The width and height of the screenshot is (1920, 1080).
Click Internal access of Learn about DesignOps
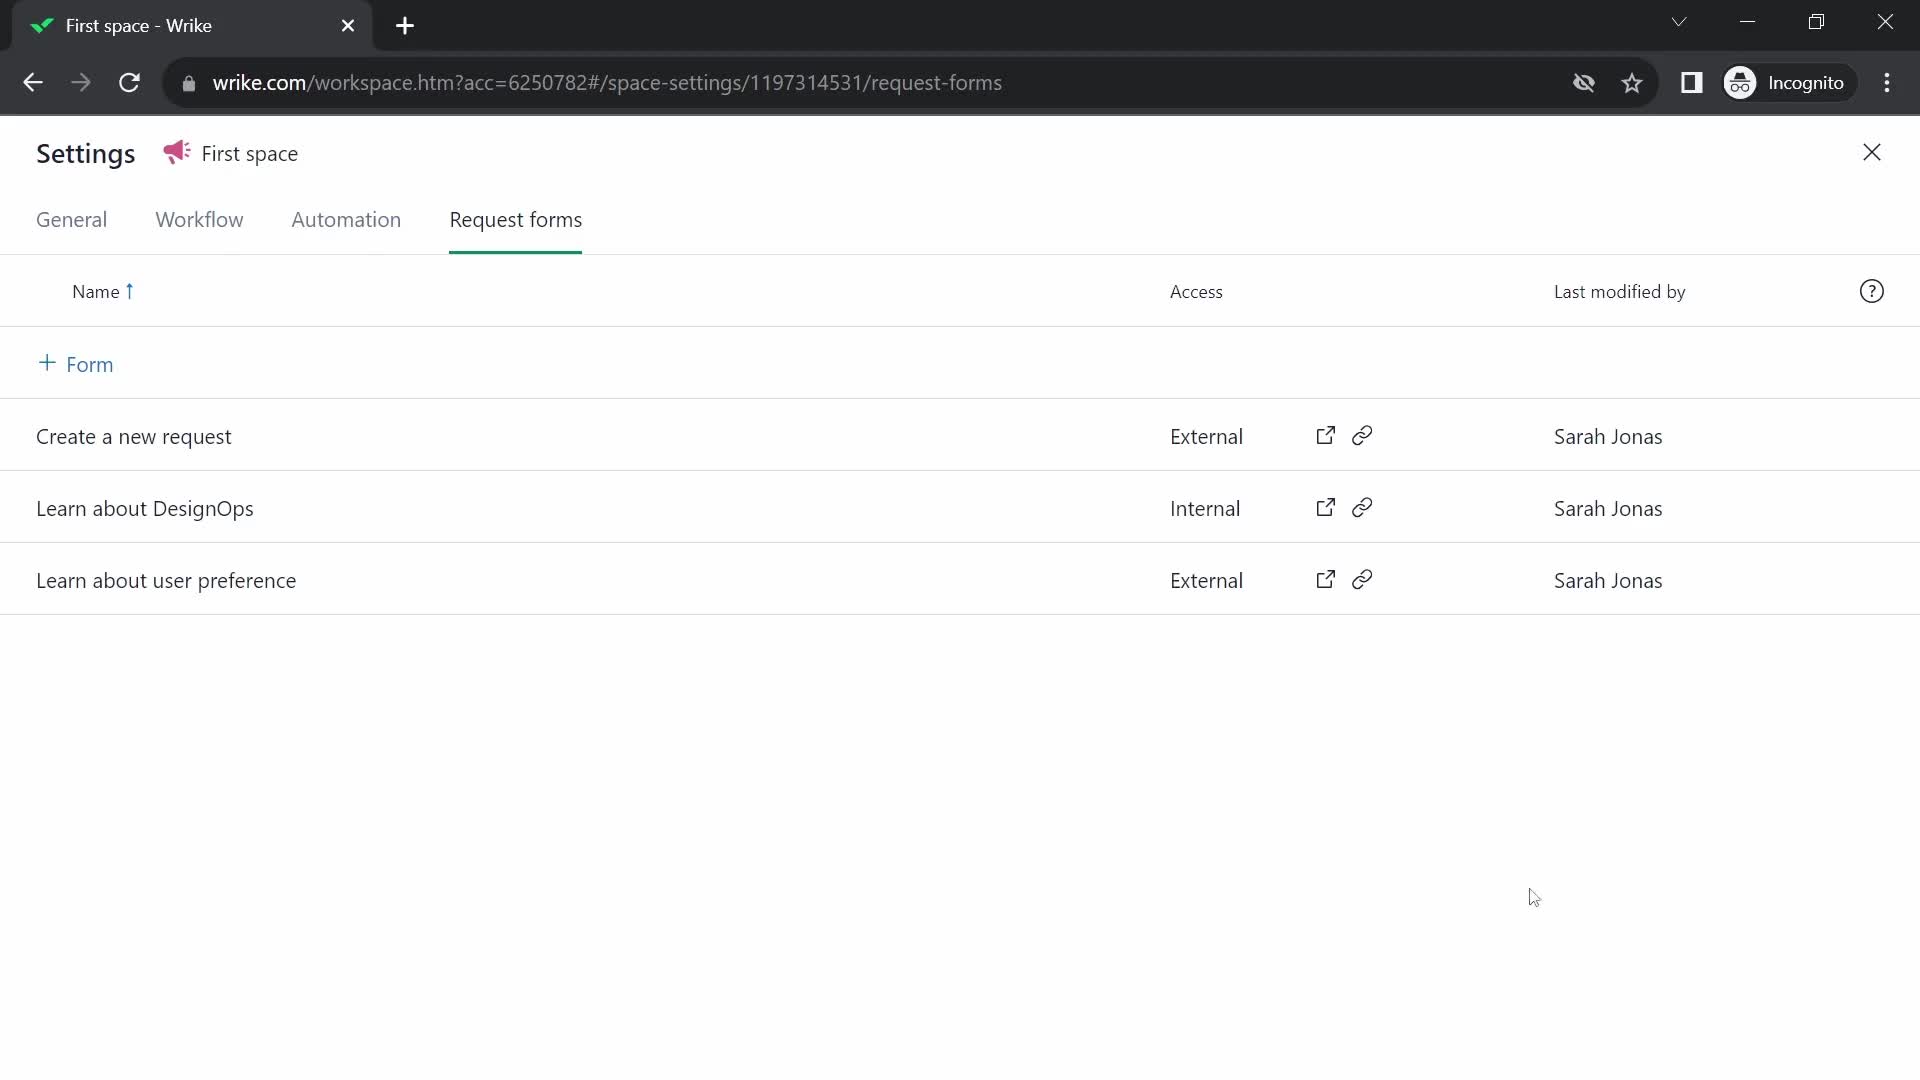1205,509
